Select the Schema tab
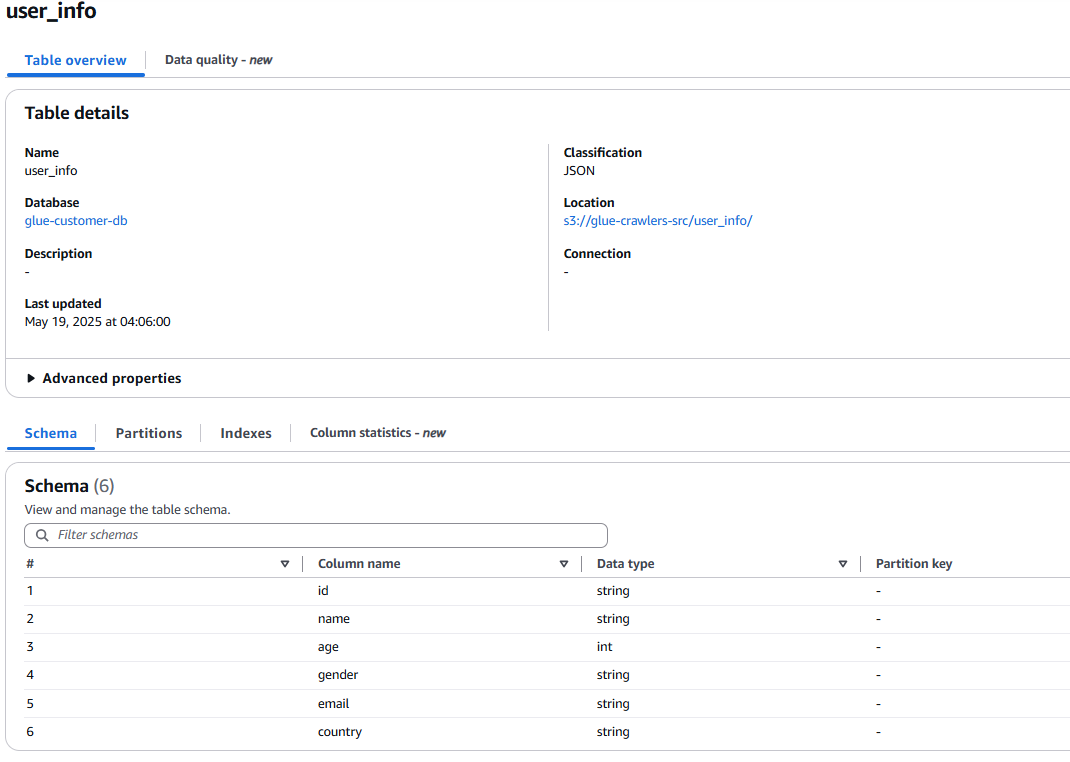Image resolution: width=1070 pixels, height=762 pixels. (51, 433)
